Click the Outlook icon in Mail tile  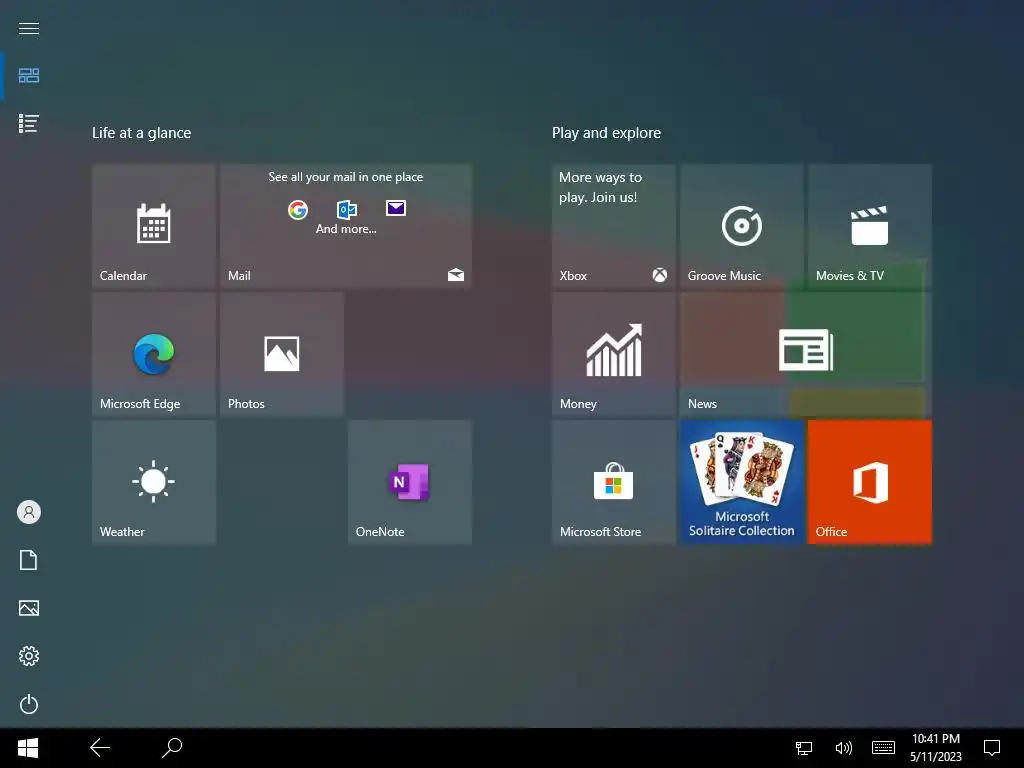[x=347, y=210]
